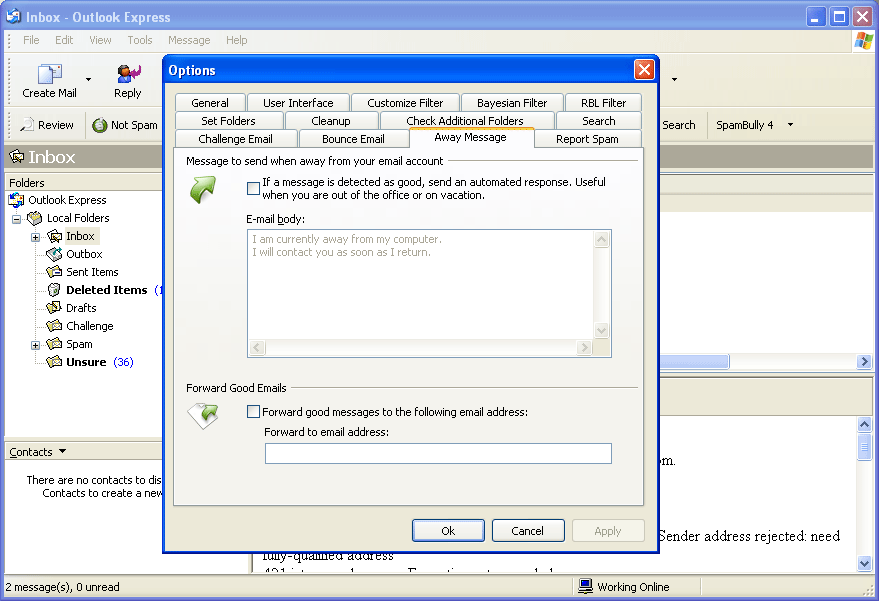The height and width of the screenshot is (601, 879).
Task: Click the Review toolbar icon
Action: (27, 124)
